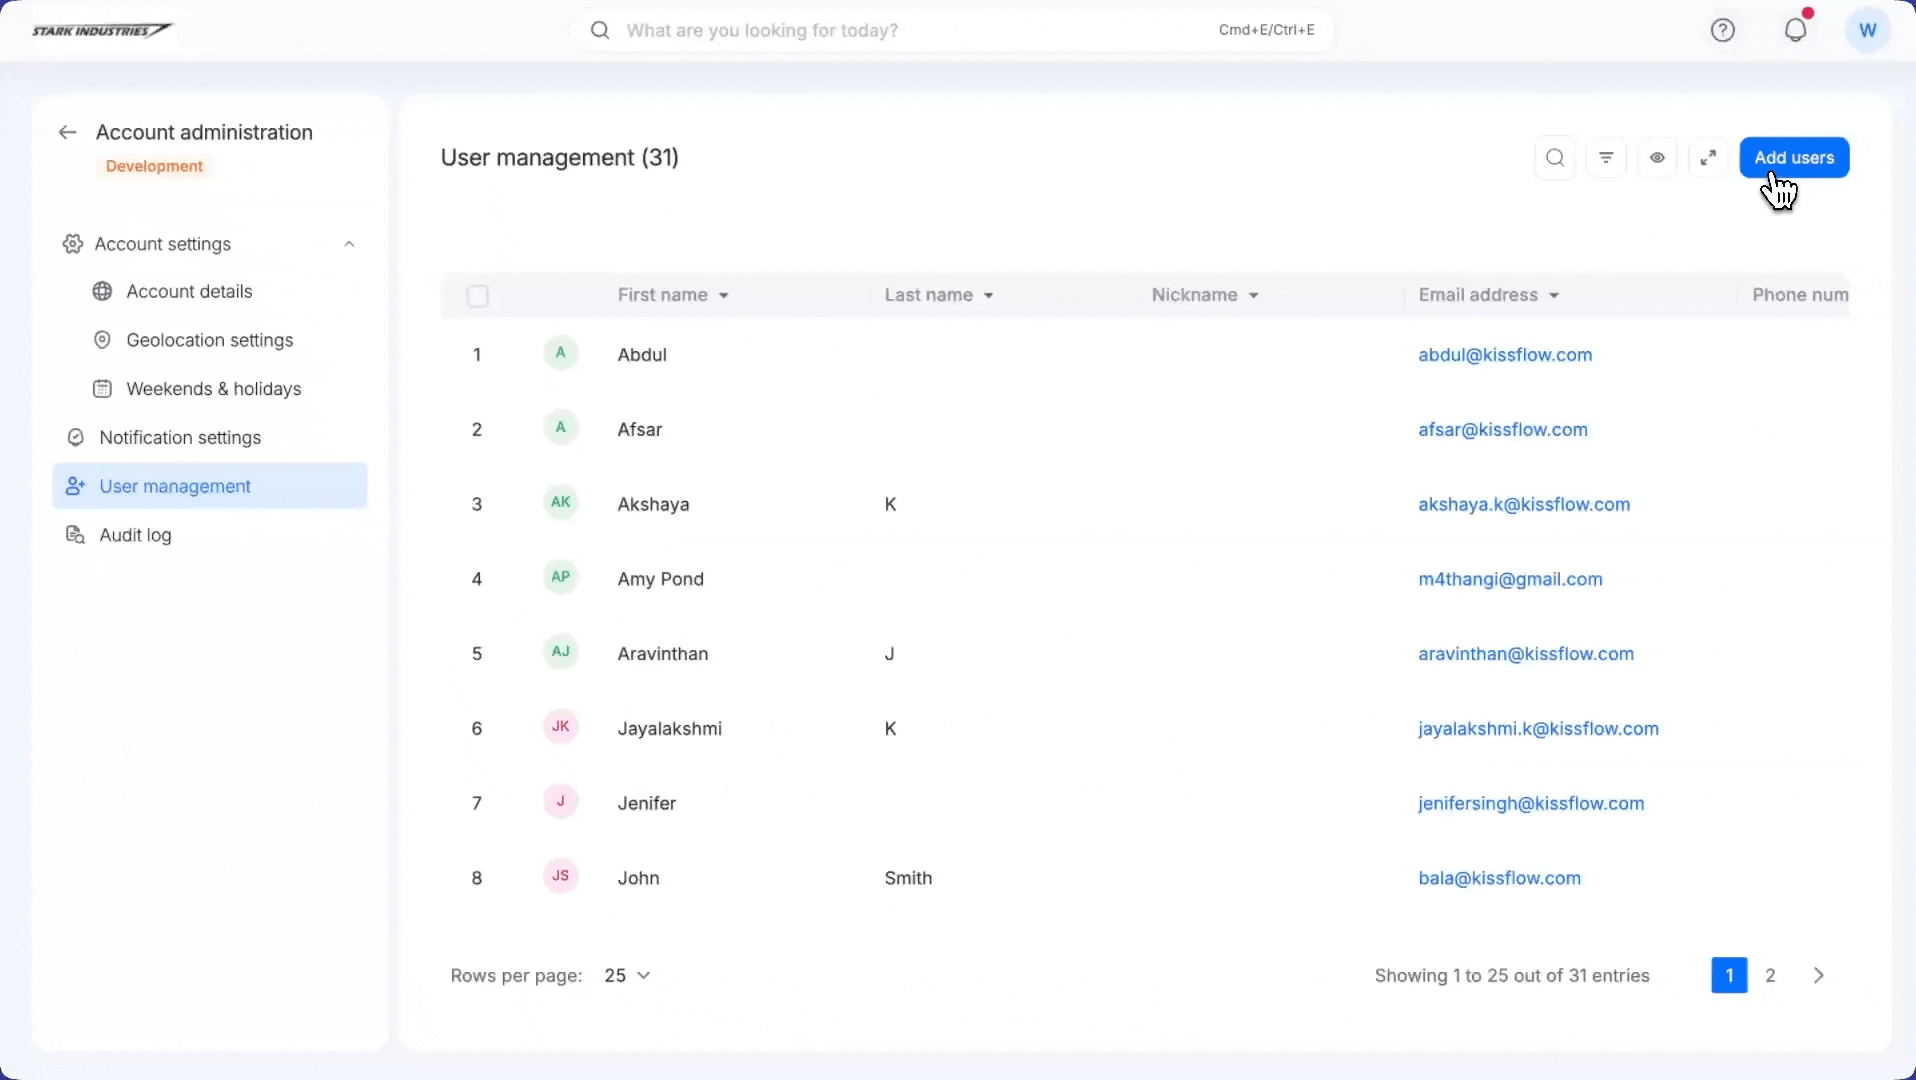1916x1080 pixels.
Task: Select Notification settings in sidebar
Action: coord(180,438)
